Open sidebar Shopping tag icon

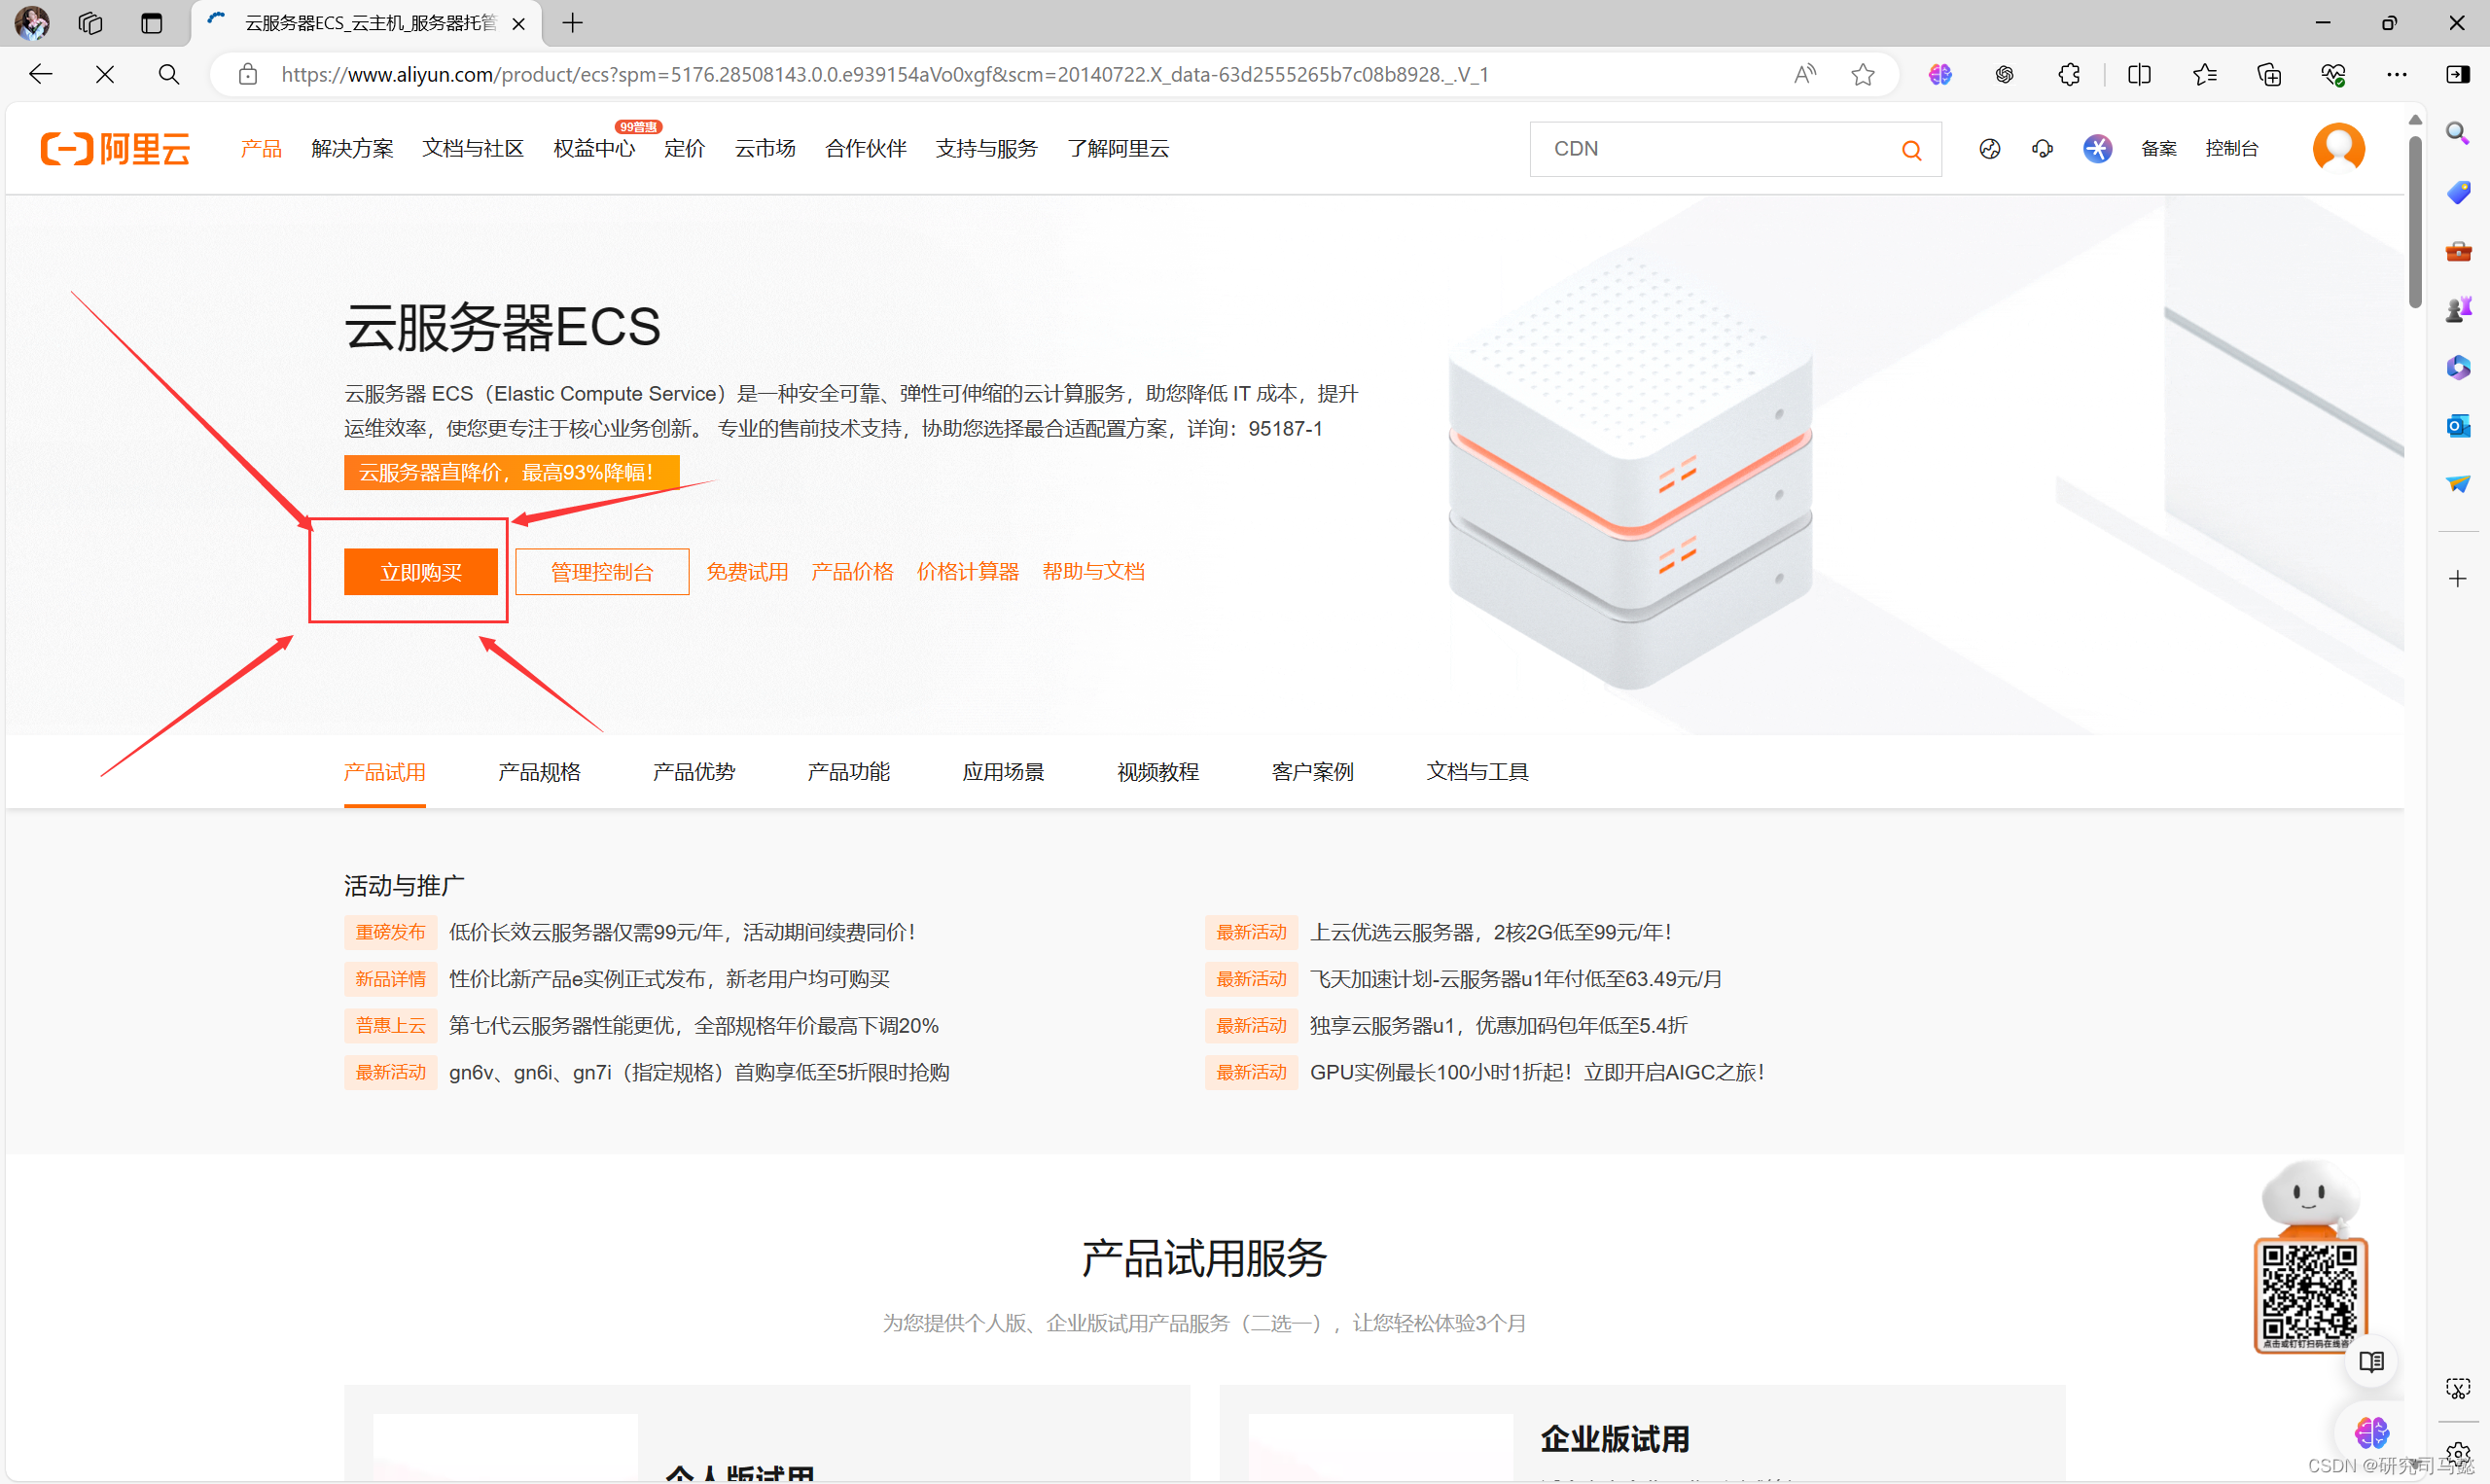point(2458,192)
